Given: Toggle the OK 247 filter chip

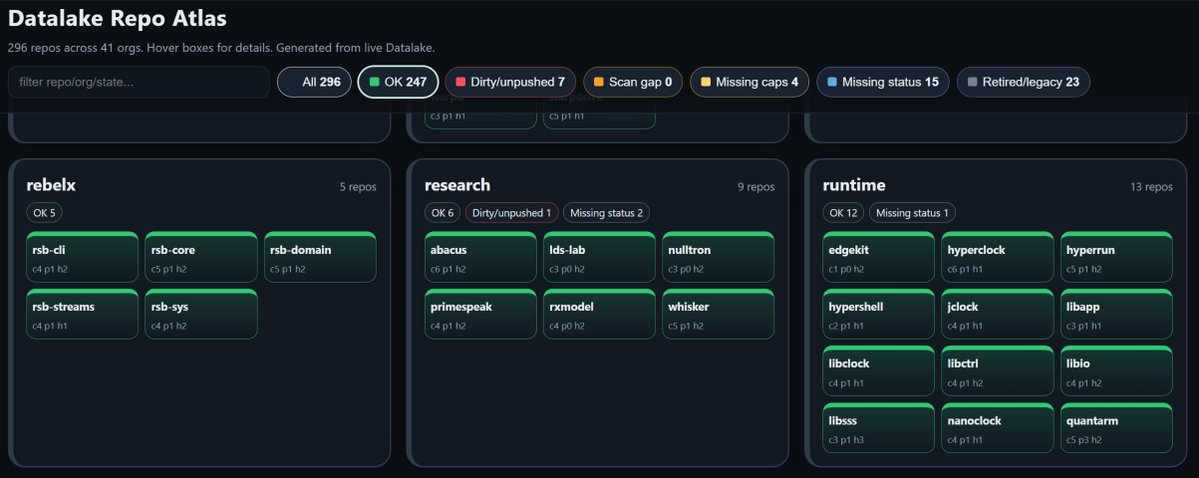Looking at the screenshot, I should point(398,82).
